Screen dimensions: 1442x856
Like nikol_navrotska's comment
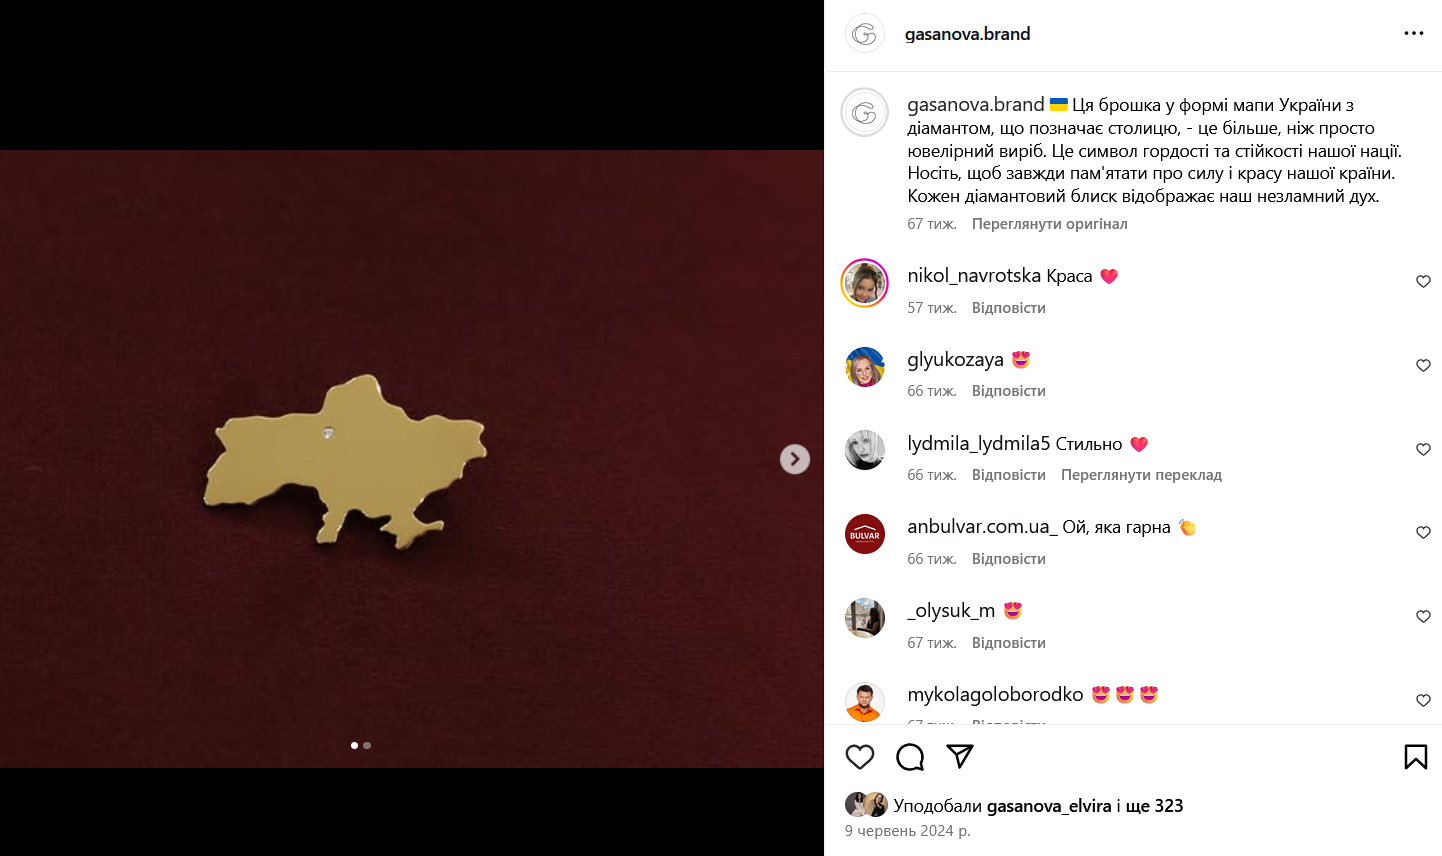click(x=1423, y=282)
